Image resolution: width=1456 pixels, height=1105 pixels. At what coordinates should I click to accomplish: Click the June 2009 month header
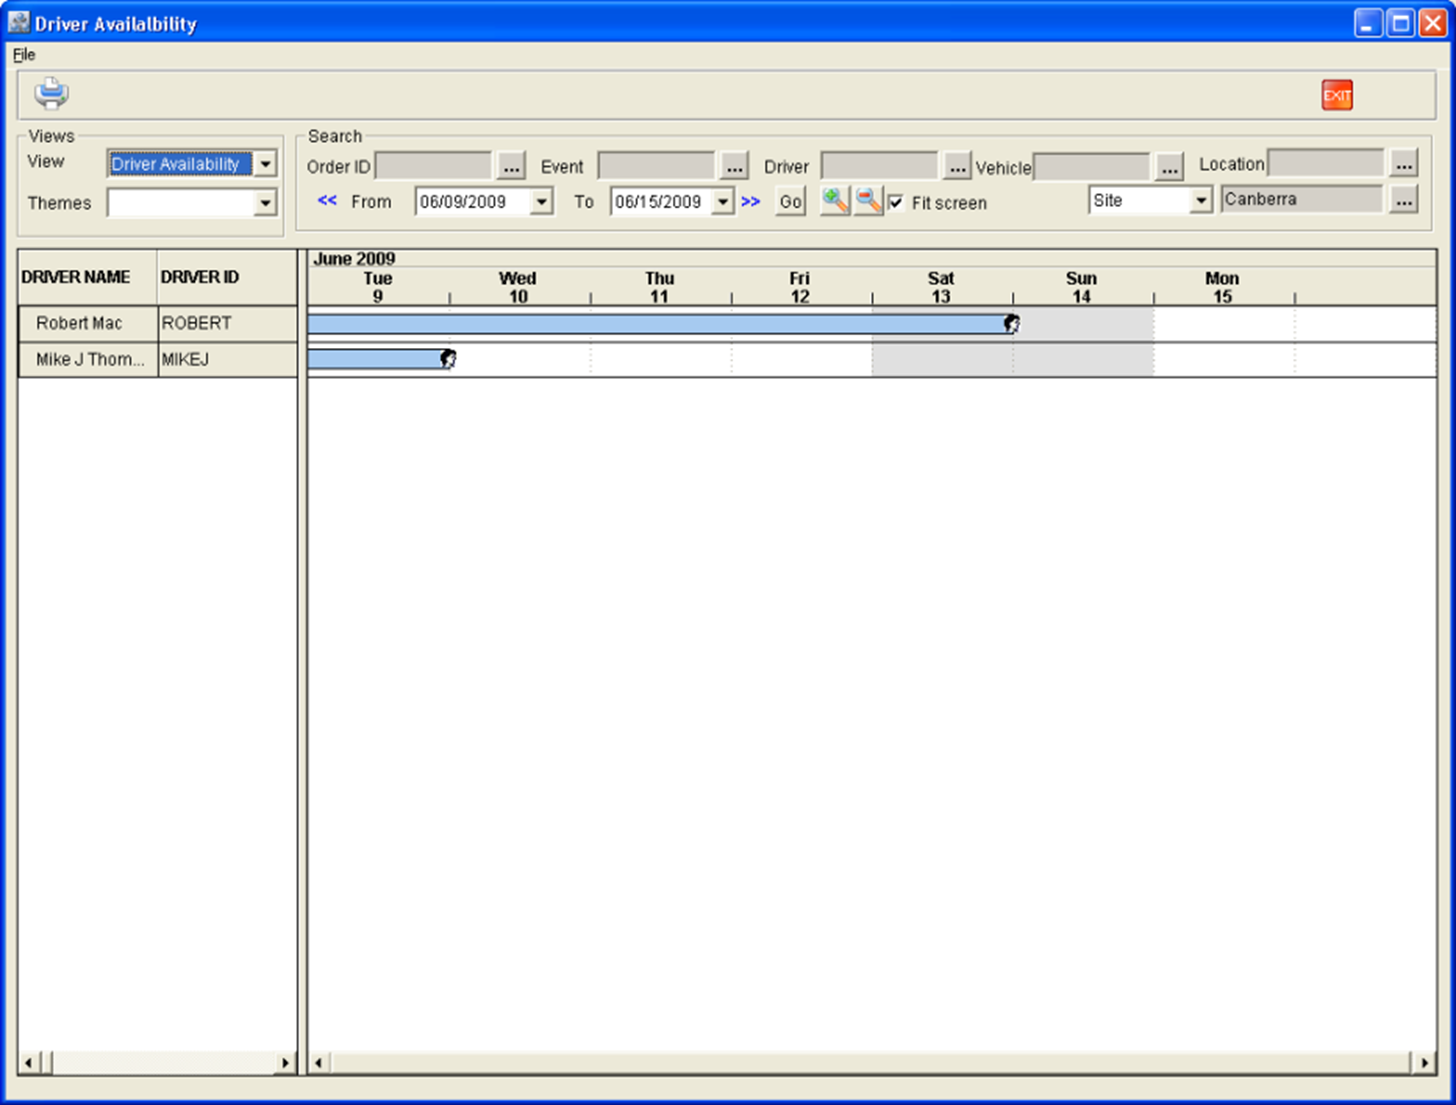(x=355, y=259)
